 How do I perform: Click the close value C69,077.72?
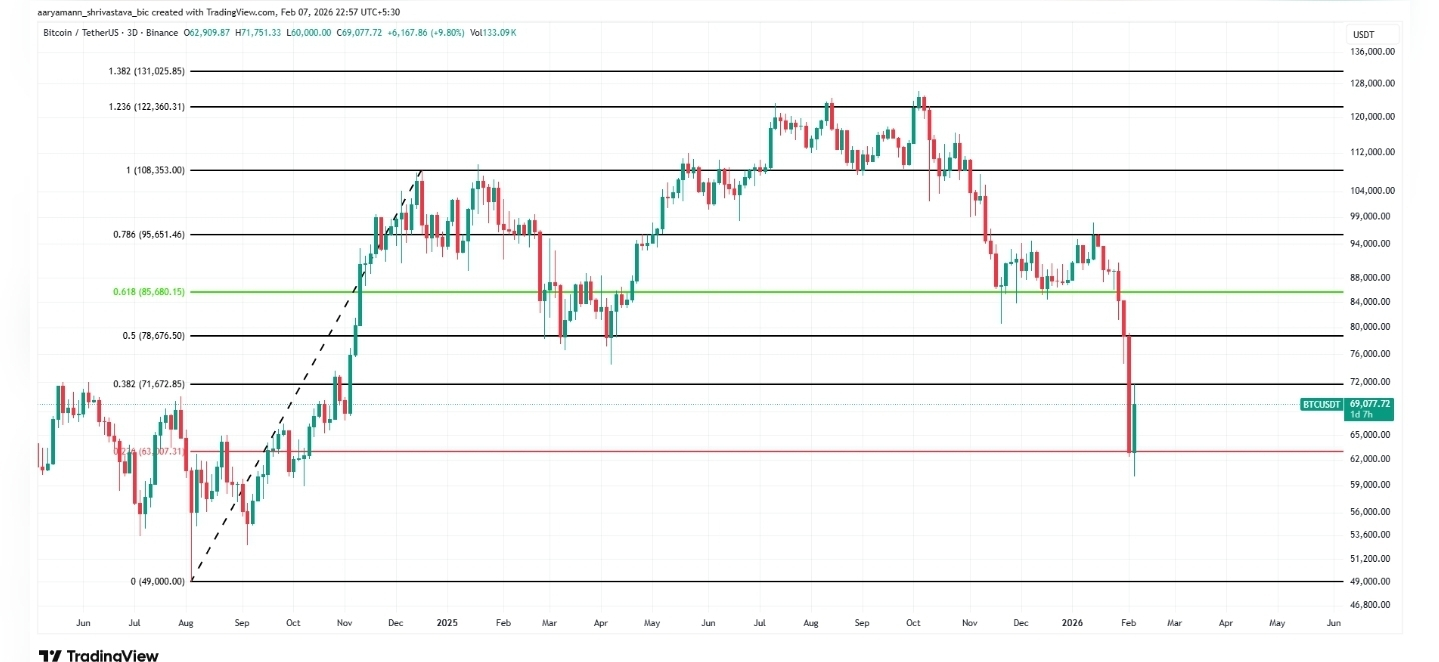tap(359, 33)
